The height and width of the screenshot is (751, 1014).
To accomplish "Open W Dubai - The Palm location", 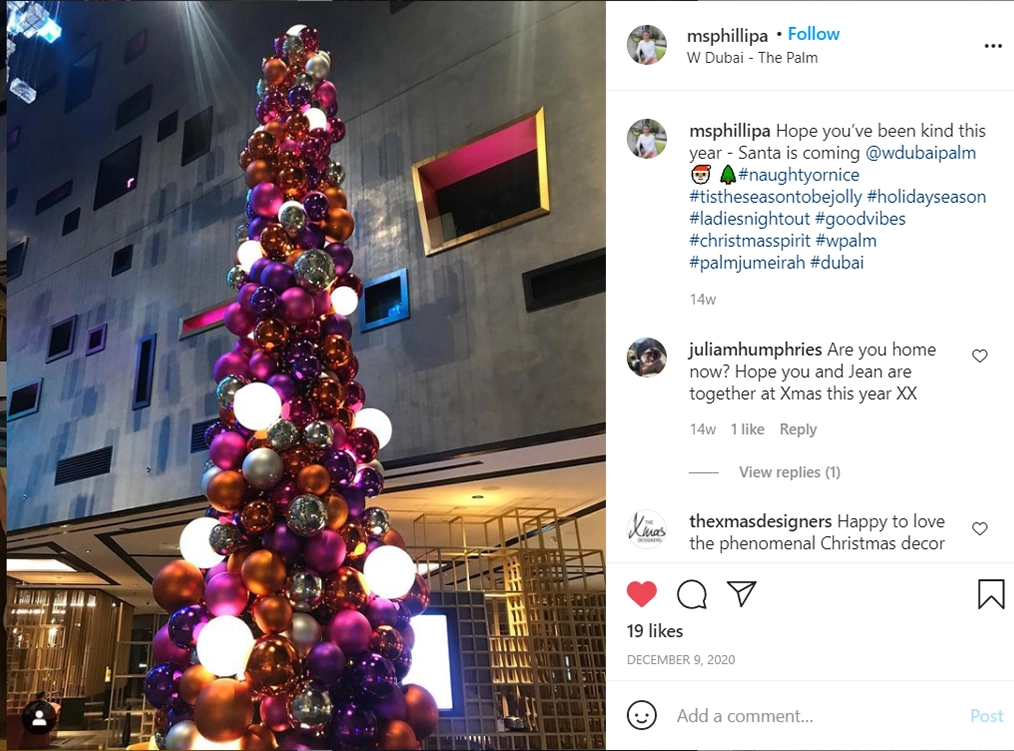I will click(x=752, y=58).
